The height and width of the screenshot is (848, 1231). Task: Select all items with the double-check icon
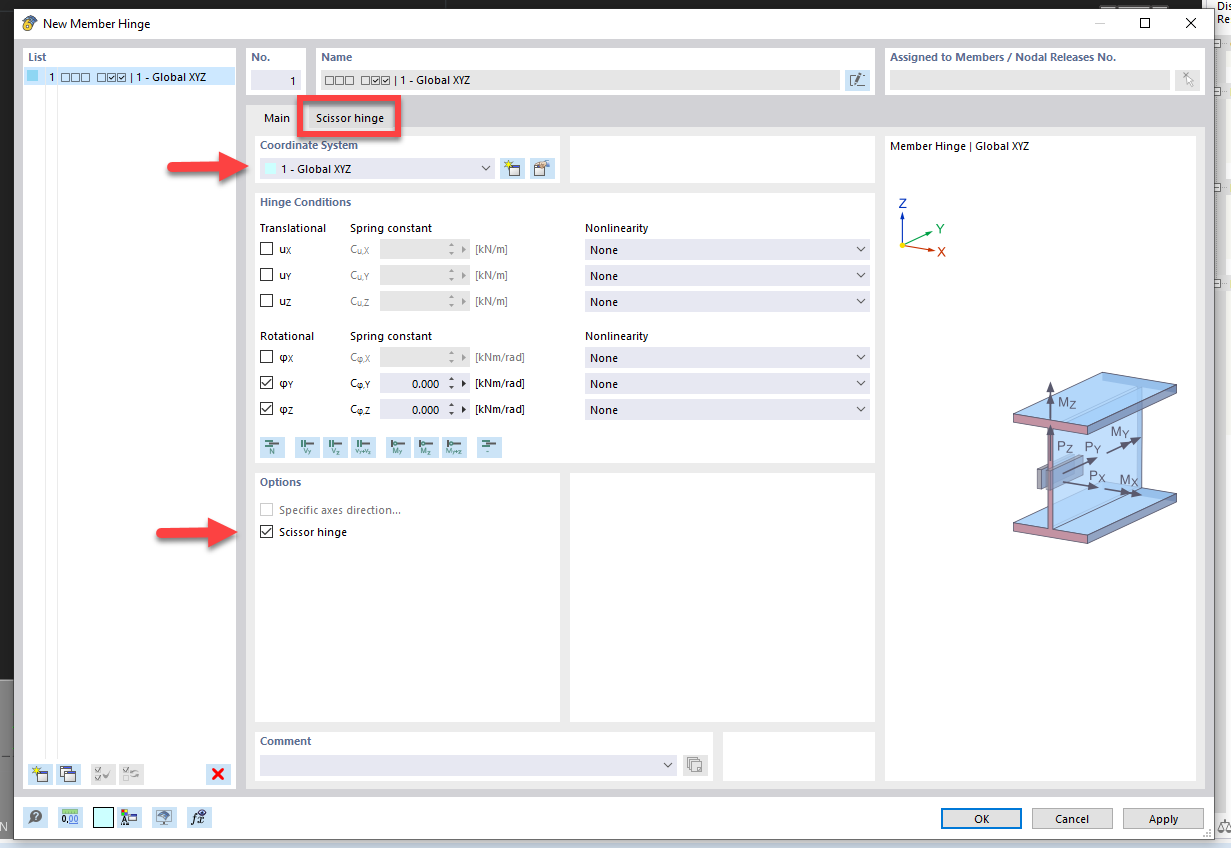(103, 773)
